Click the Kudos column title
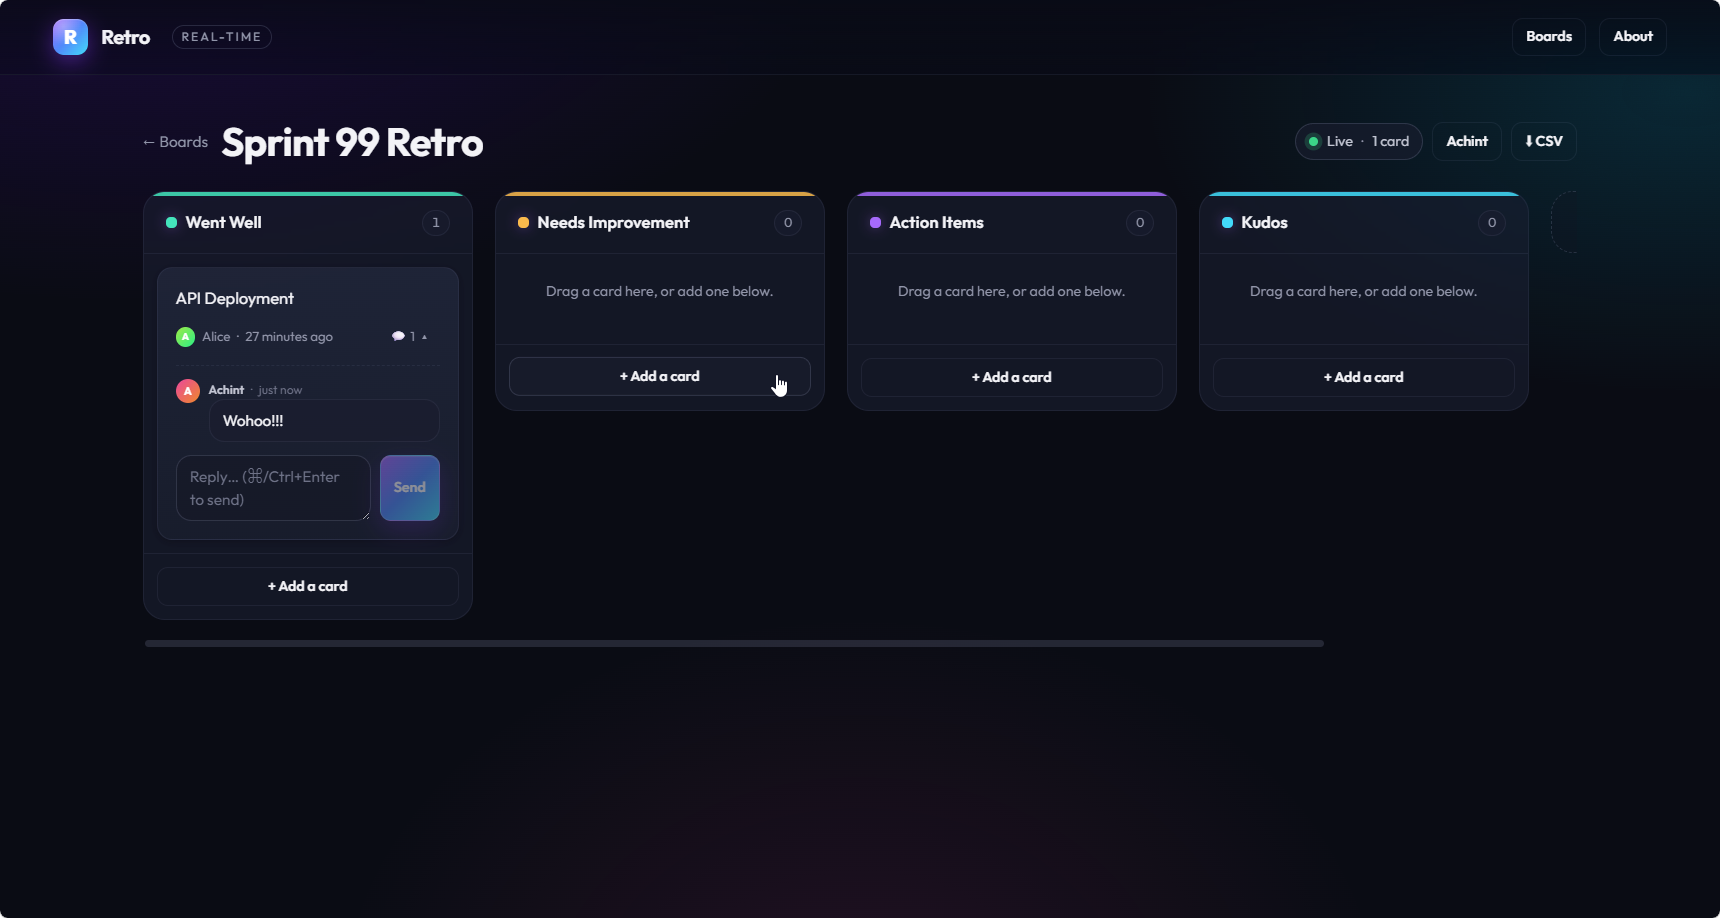 coord(1264,222)
